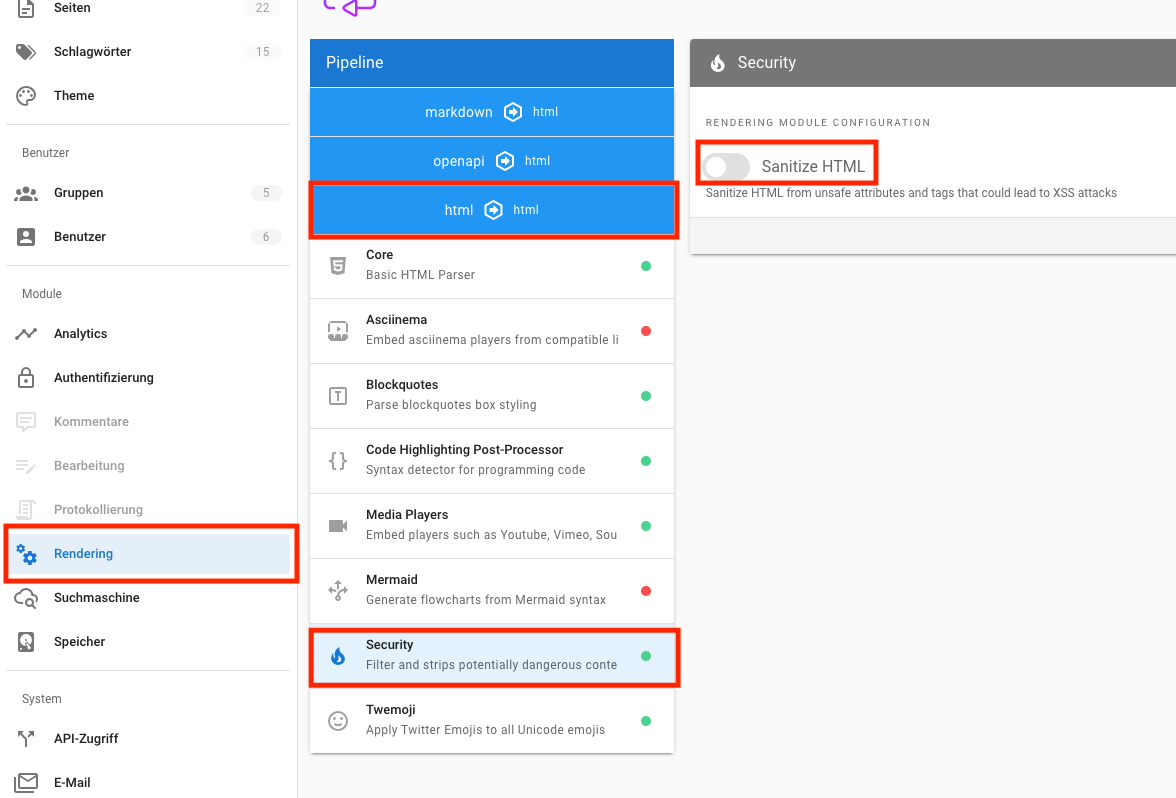Click the Seiten page icon

26,8
